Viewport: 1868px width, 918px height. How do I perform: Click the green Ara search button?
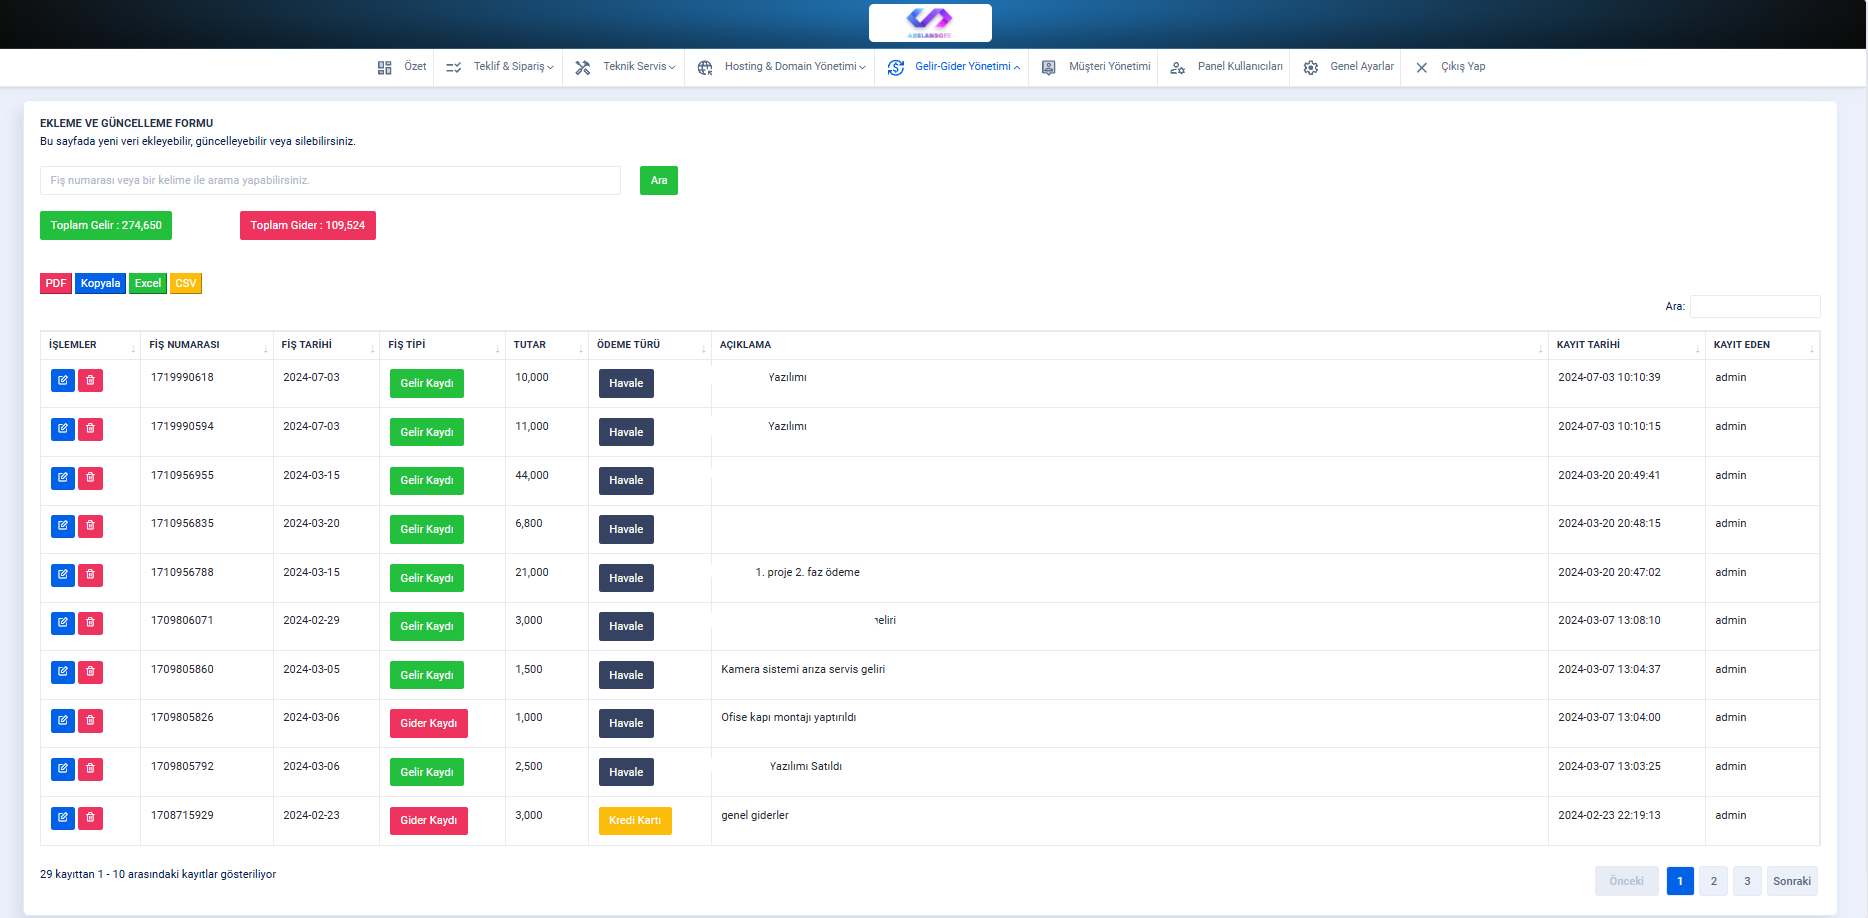(659, 181)
